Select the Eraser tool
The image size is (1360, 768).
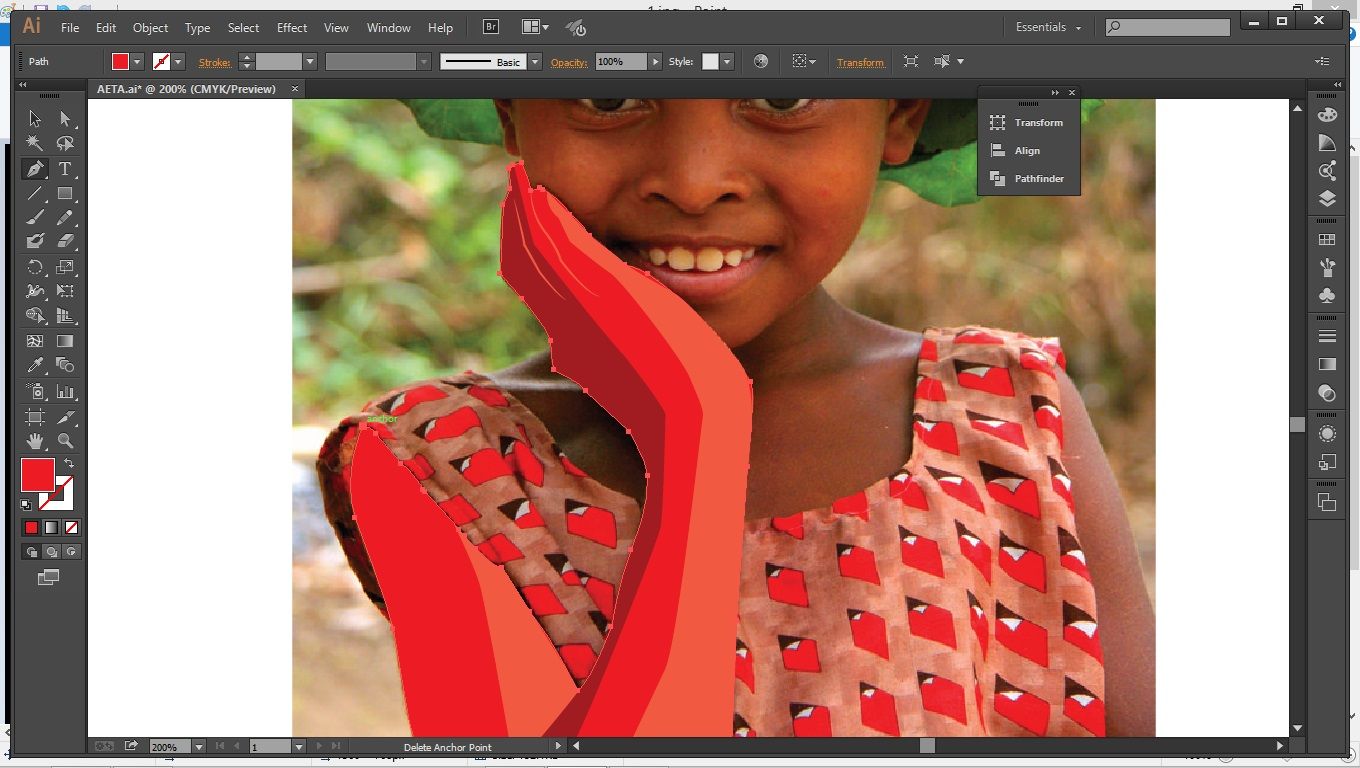(x=65, y=241)
